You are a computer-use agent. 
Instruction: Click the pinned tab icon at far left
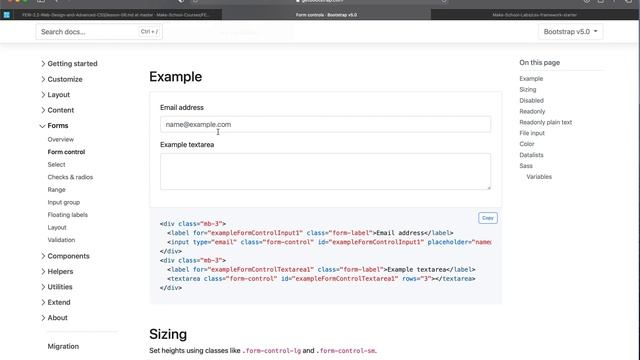(x=7, y=15)
